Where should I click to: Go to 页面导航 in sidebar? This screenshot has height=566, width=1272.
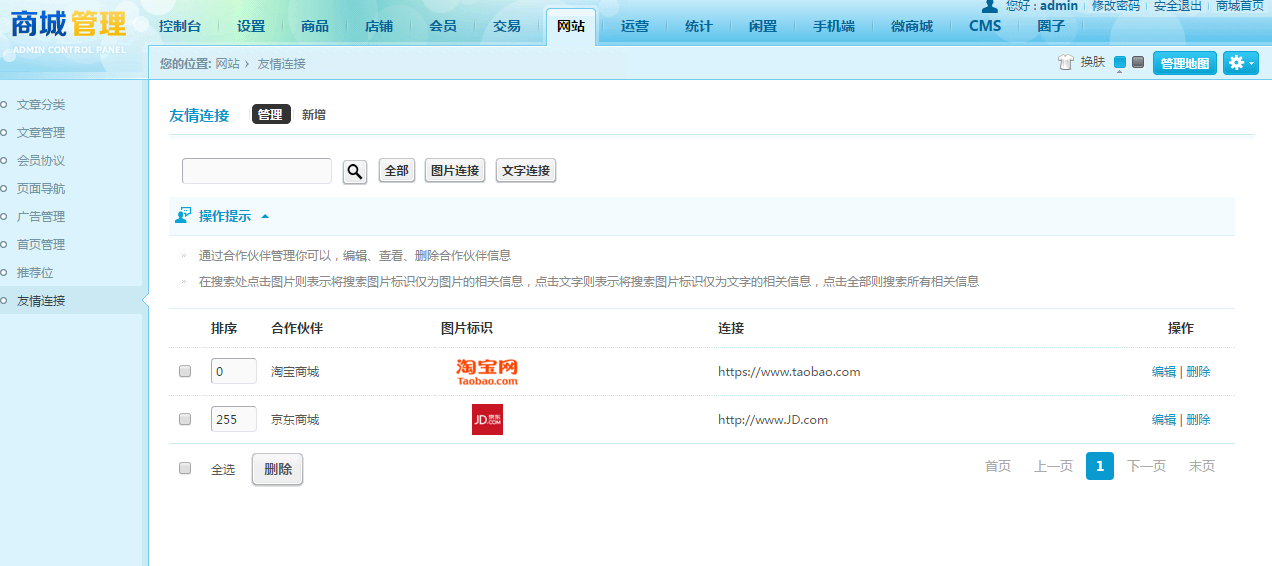pos(41,188)
